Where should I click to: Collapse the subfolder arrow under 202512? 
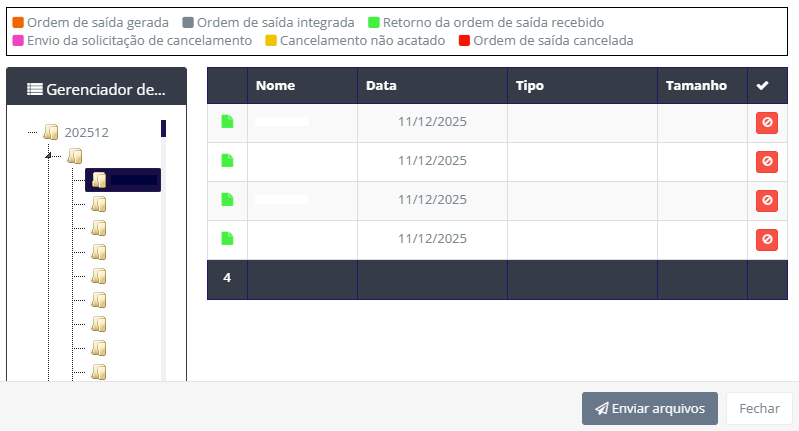tap(47, 155)
